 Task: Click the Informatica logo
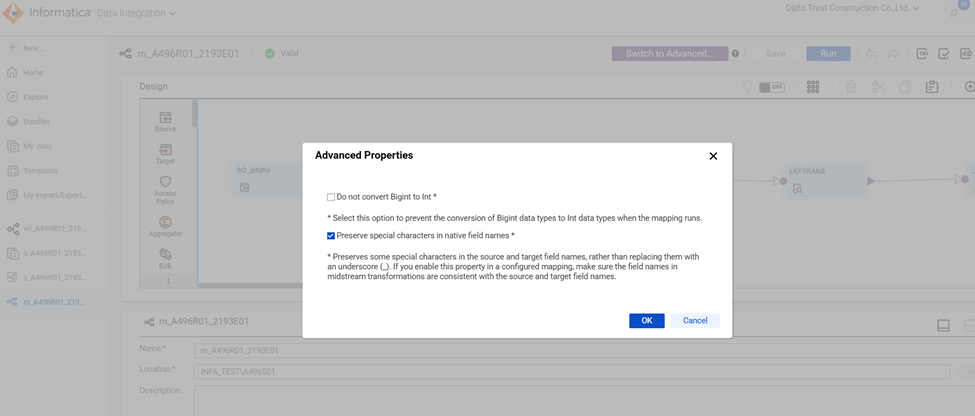point(47,12)
